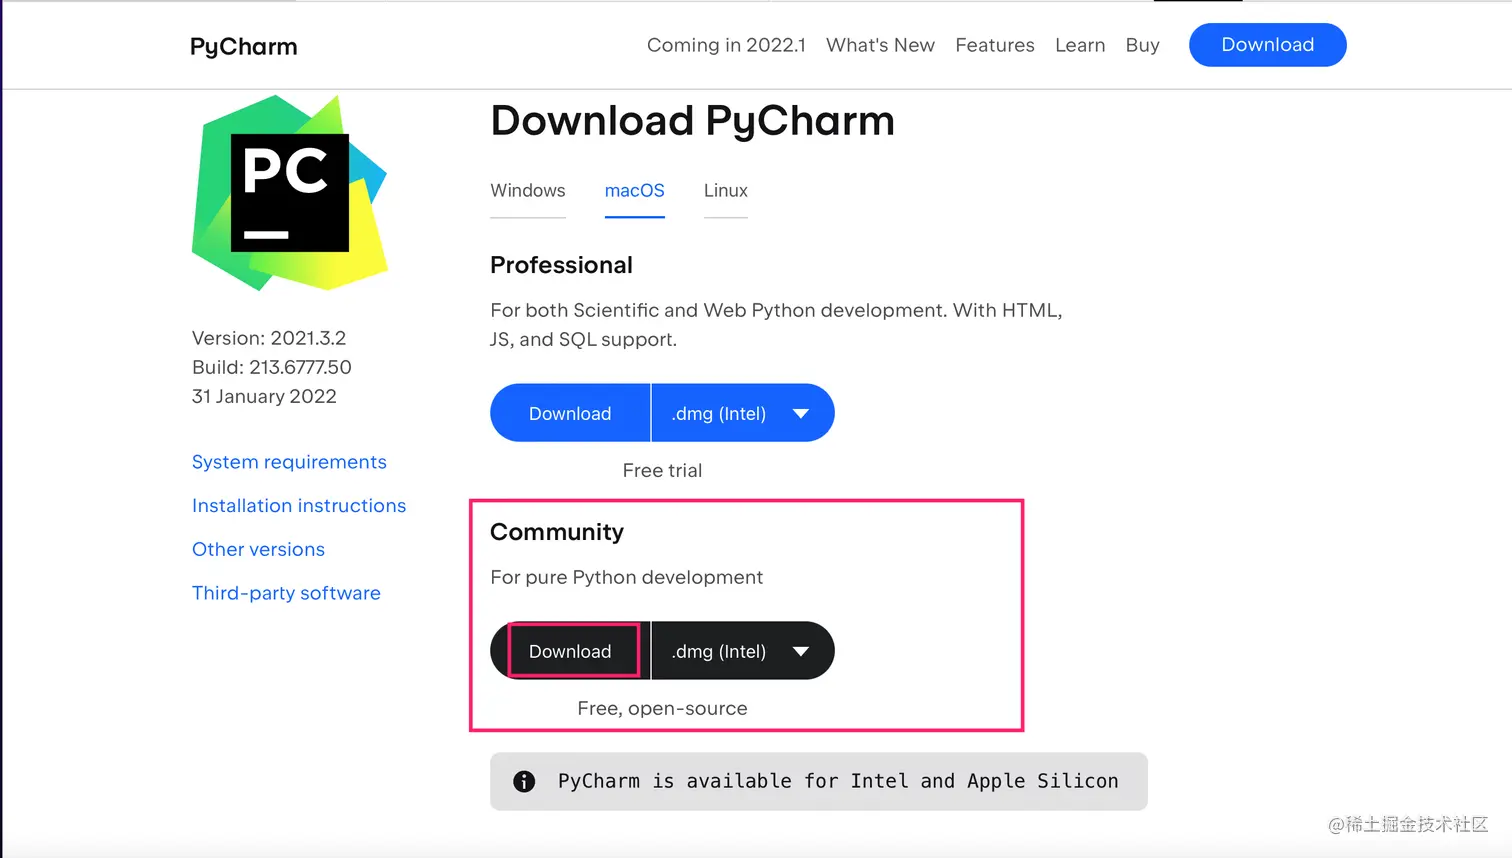Switch to the Windows tab
1512x858 pixels.
pos(528,191)
